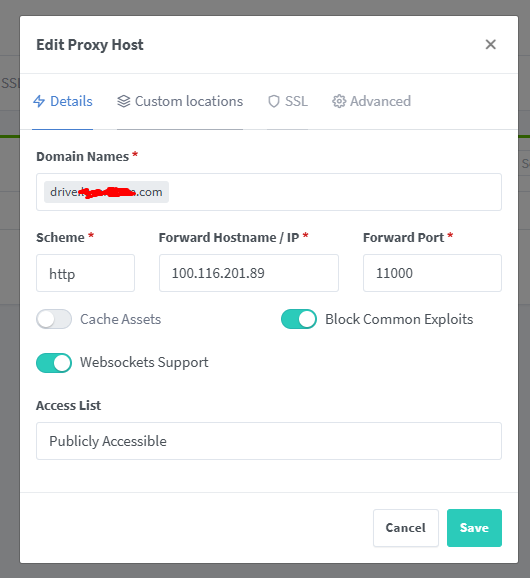Select the Details tab
530x578 pixels.
point(63,101)
